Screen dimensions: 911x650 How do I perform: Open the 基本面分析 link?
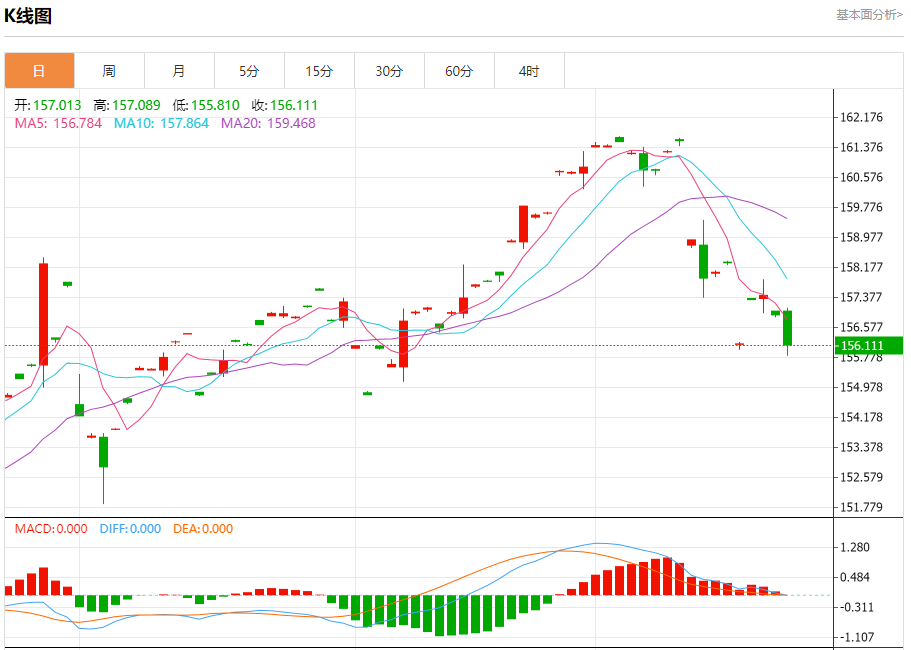click(x=868, y=15)
